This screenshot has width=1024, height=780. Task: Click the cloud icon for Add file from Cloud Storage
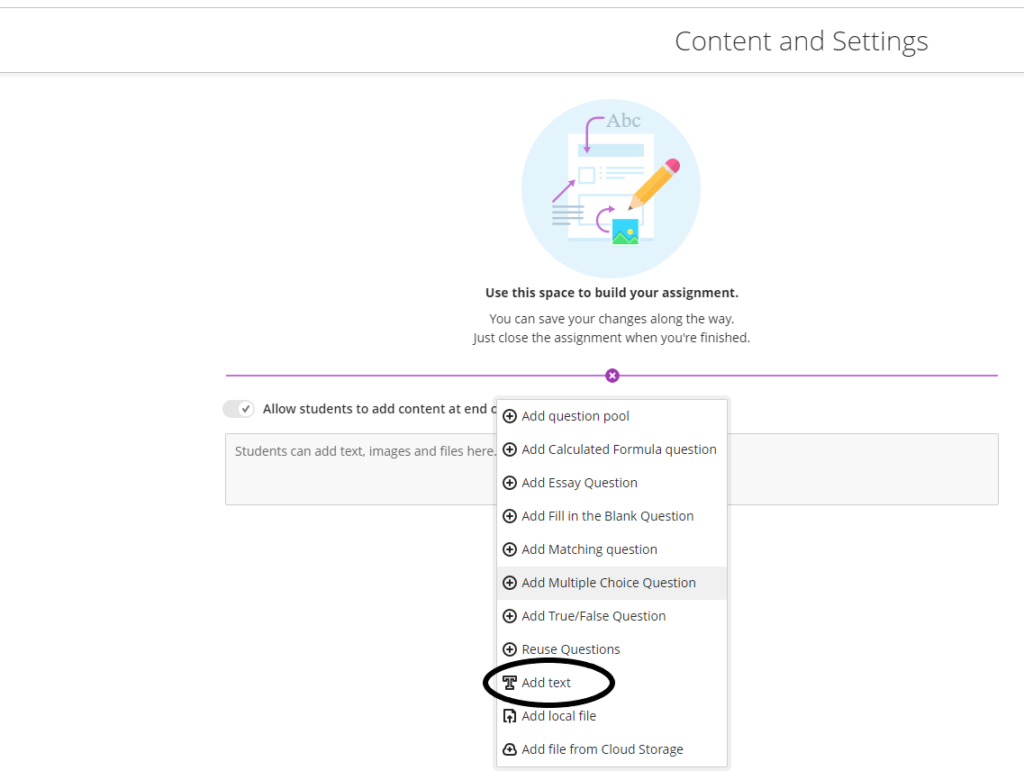point(510,749)
